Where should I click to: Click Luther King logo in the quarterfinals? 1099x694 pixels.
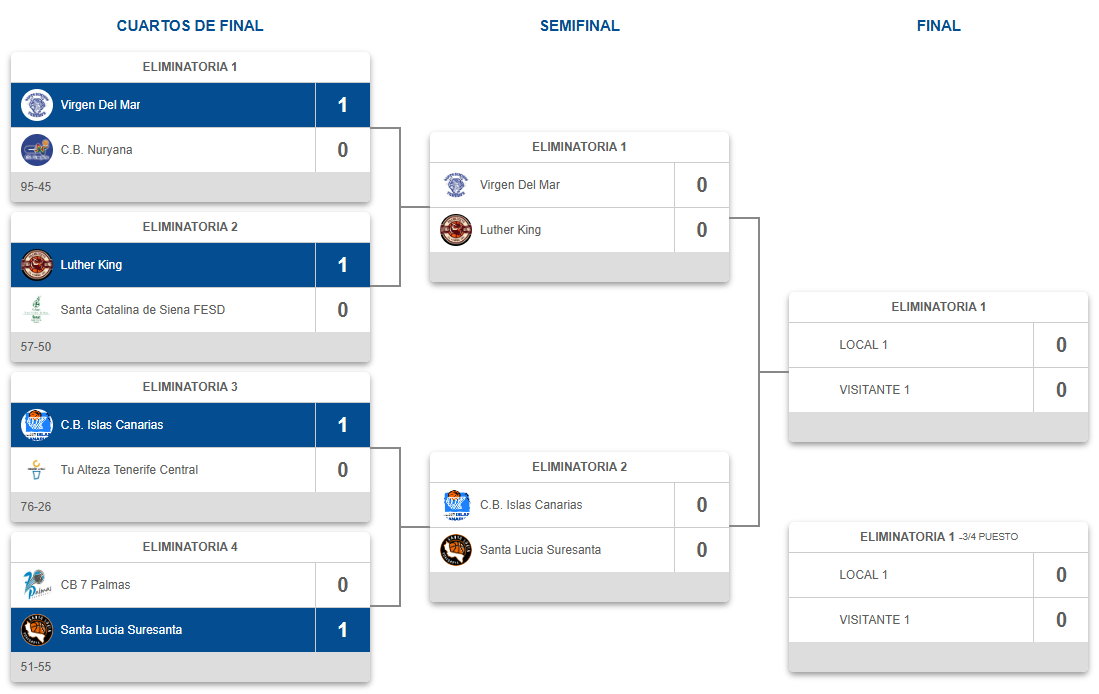tap(37, 265)
